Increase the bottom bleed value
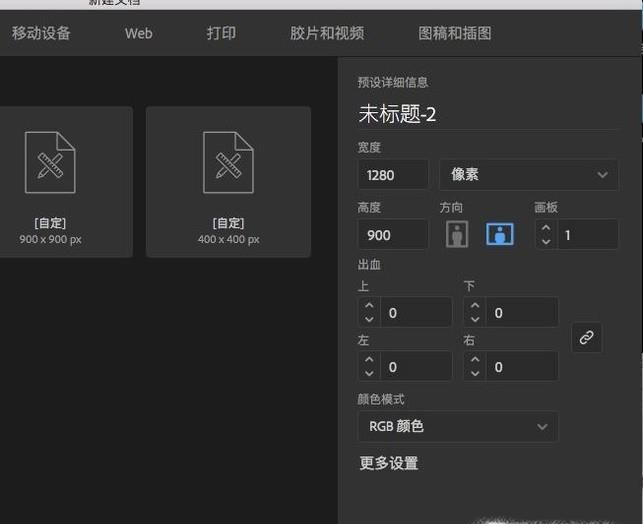The width and height of the screenshot is (643, 524). coord(475,305)
